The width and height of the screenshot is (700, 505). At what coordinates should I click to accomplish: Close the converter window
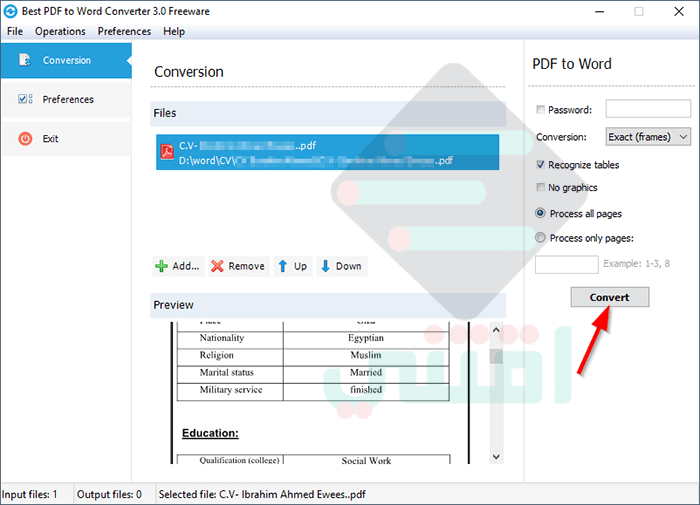tap(679, 12)
